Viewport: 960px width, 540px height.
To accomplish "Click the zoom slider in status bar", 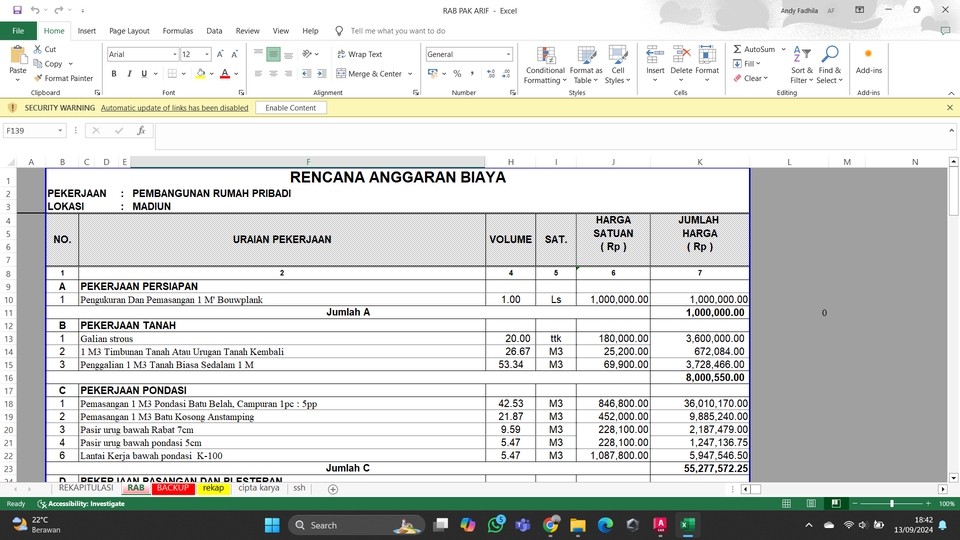I will (891, 503).
